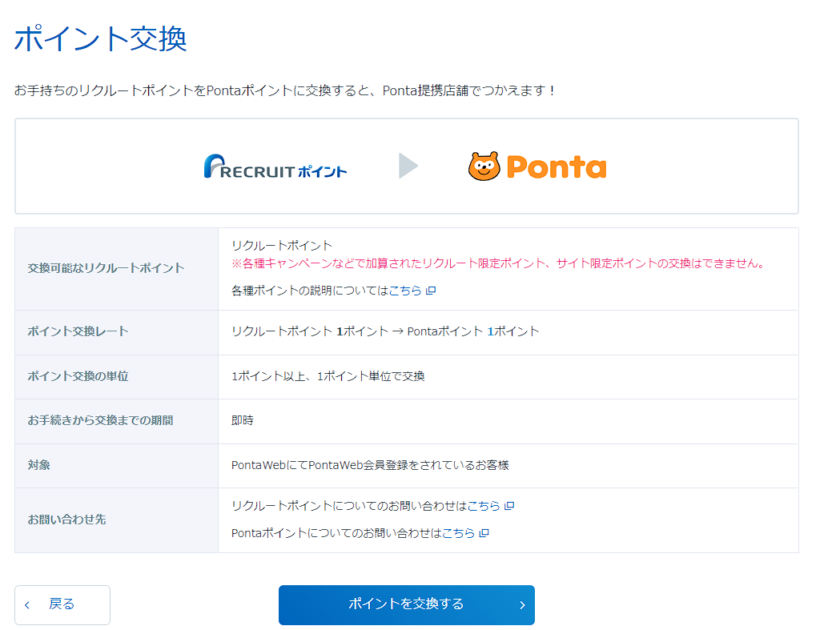Image resolution: width=828 pixels, height=630 pixels.
Task: Click the ポイント交換 page heading
Action: tap(99, 38)
